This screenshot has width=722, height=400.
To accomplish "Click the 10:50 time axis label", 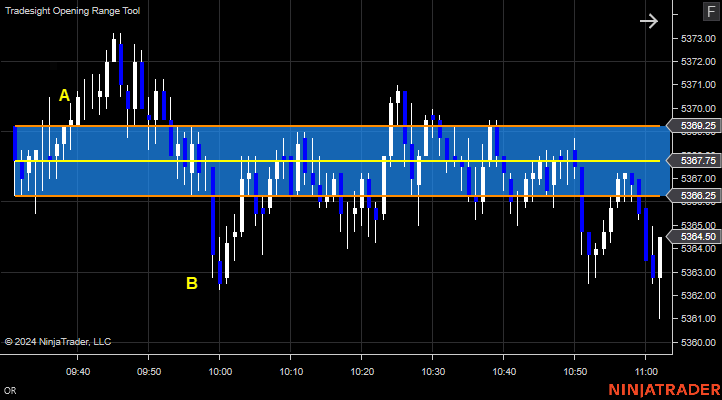I will click(x=575, y=371).
